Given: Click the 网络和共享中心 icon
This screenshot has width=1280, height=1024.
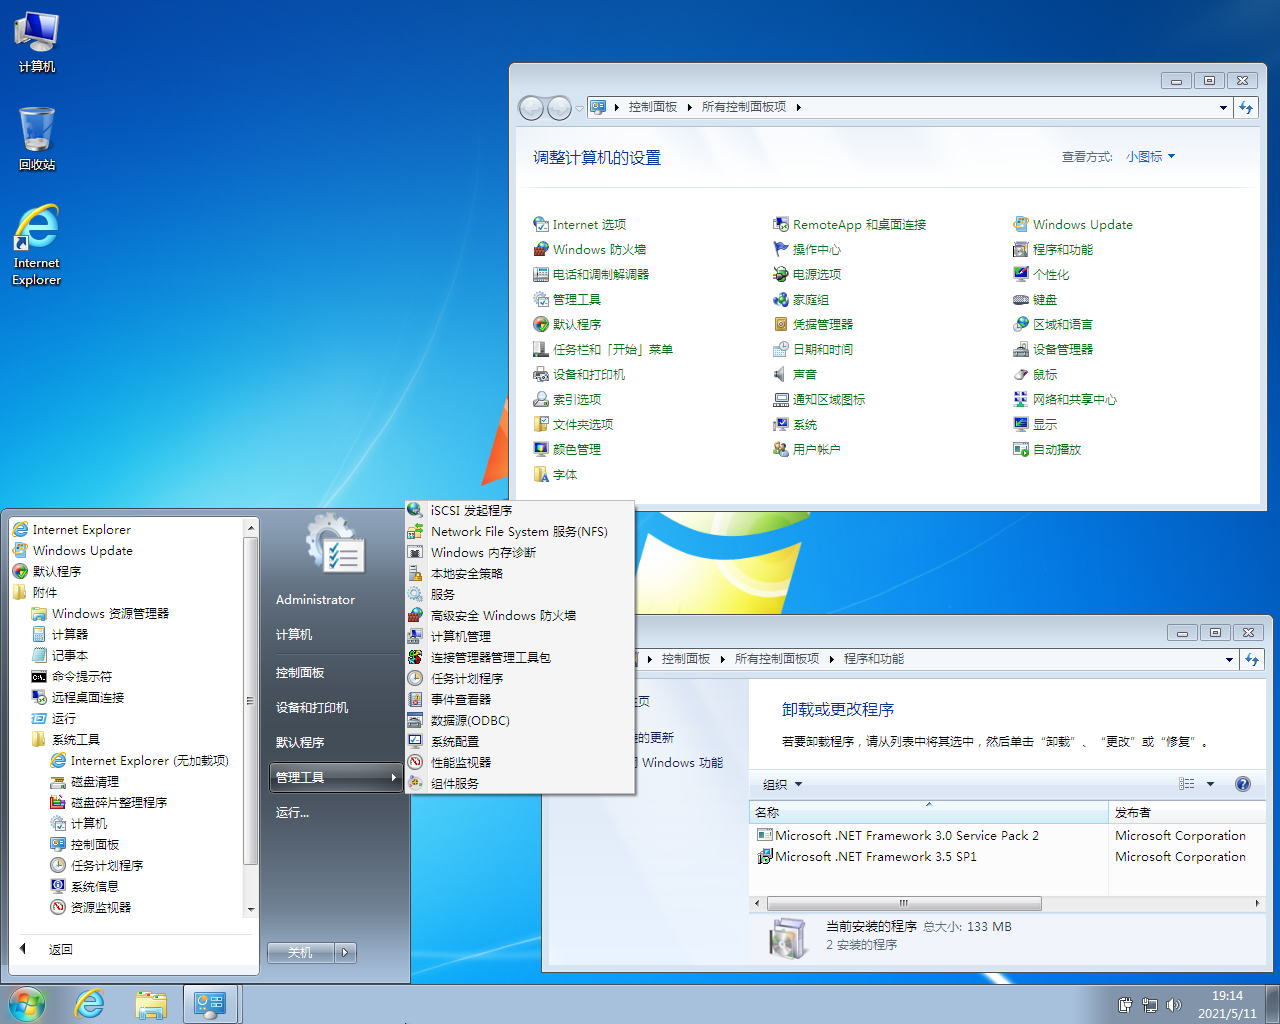Looking at the screenshot, I should [x=1020, y=399].
